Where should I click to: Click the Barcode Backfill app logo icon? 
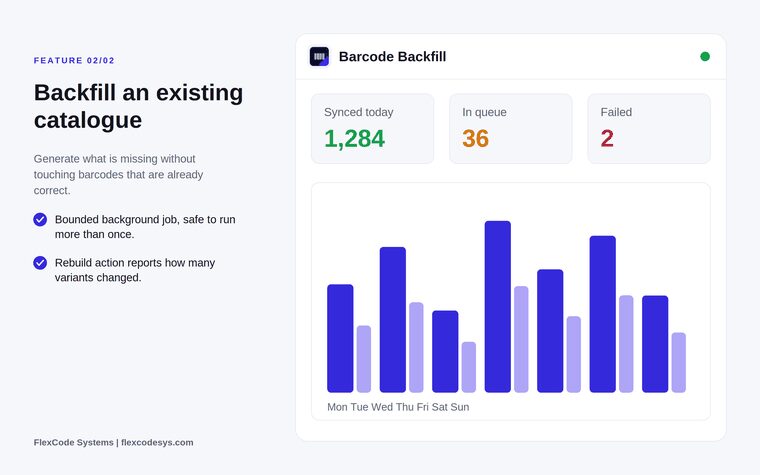pyautogui.click(x=319, y=57)
